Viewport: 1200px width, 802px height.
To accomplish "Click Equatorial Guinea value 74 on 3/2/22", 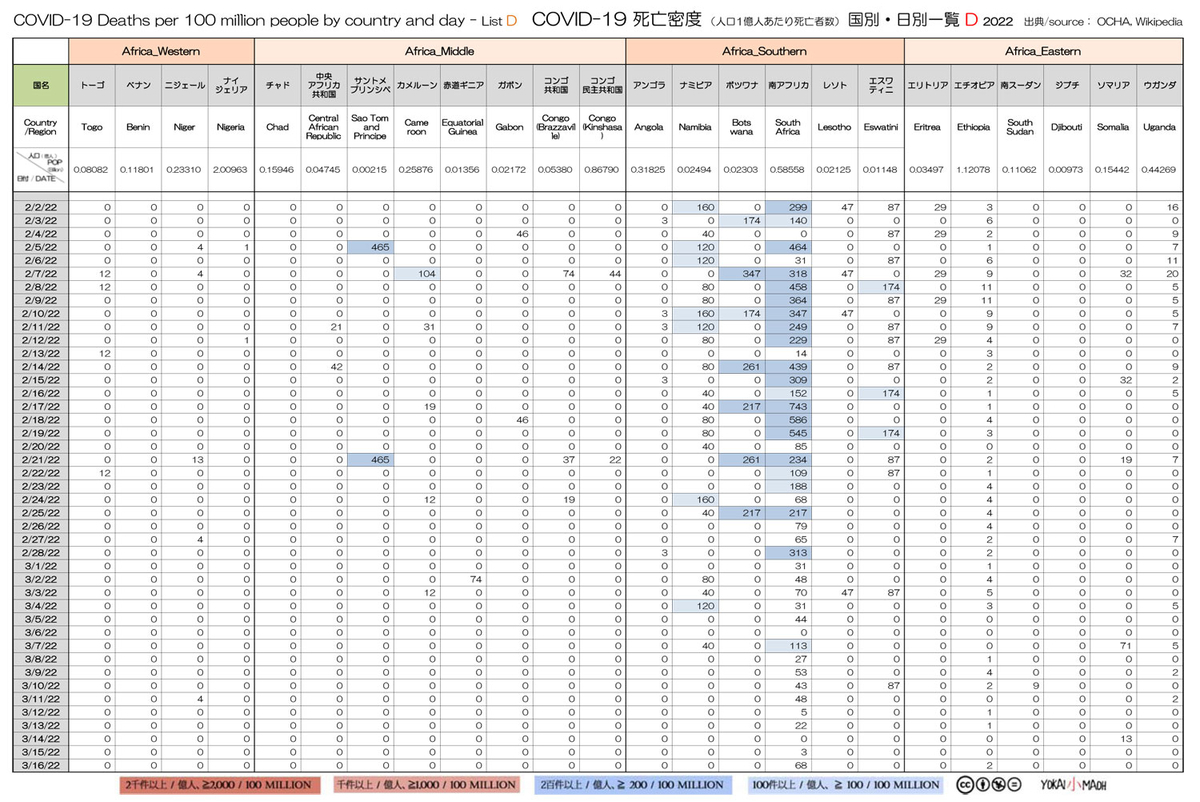I will 463,579.
